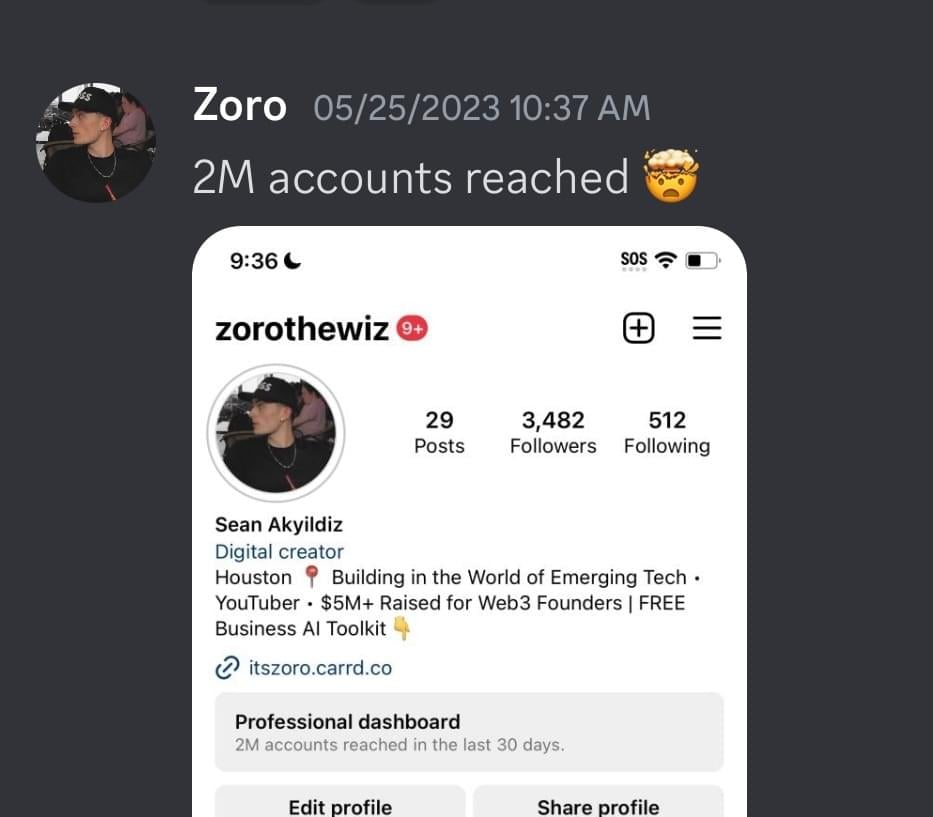View the 512 Following list
Viewport: 933px width, 817px height.
[x=667, y=432]
